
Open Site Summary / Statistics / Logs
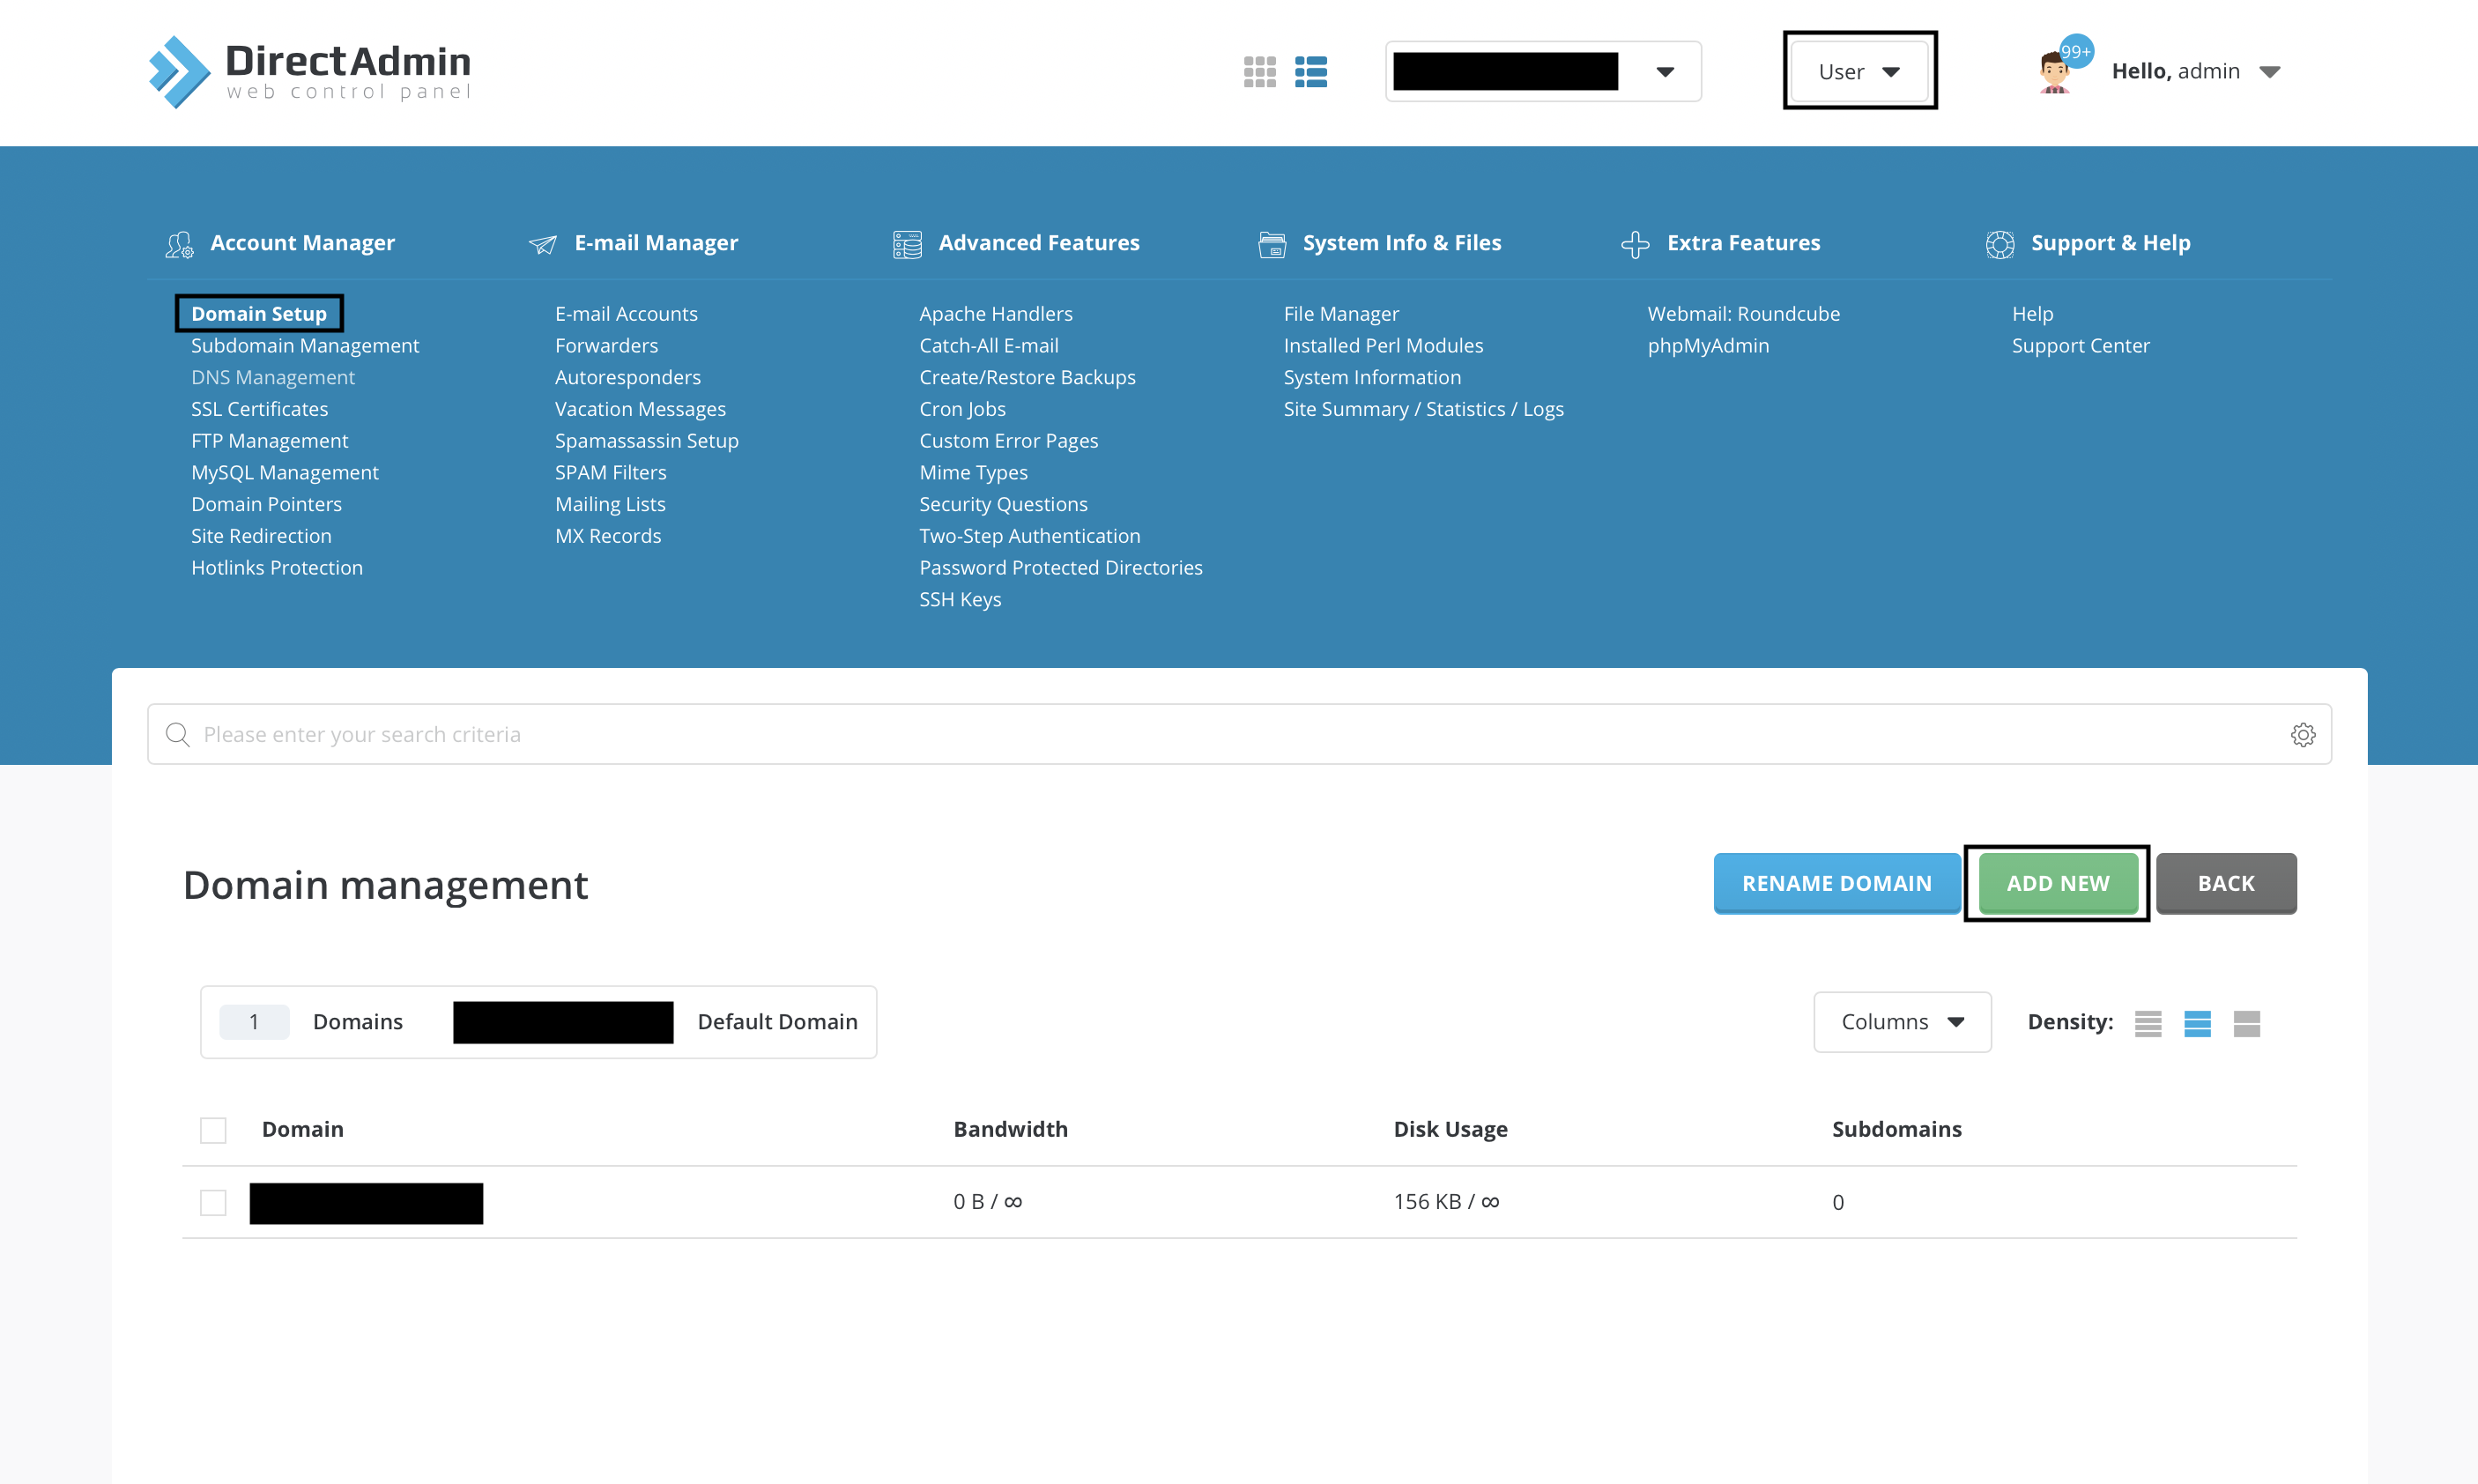click(x=1424, y=409)
